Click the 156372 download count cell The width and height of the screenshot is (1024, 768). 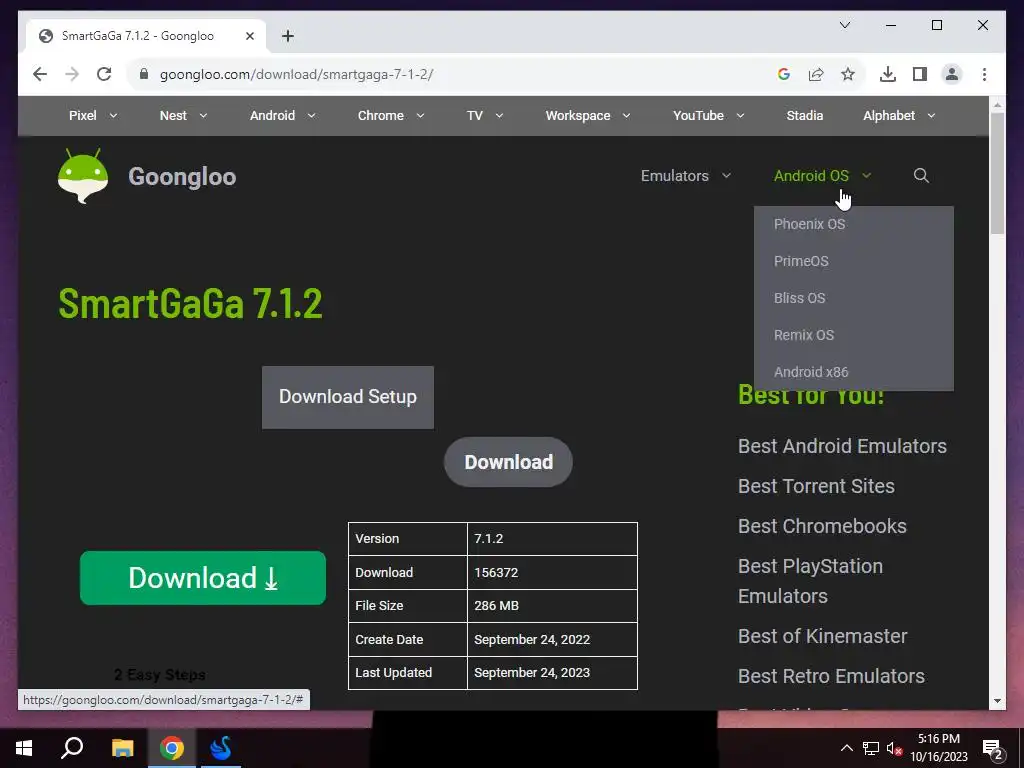click(x=552, y=572)
